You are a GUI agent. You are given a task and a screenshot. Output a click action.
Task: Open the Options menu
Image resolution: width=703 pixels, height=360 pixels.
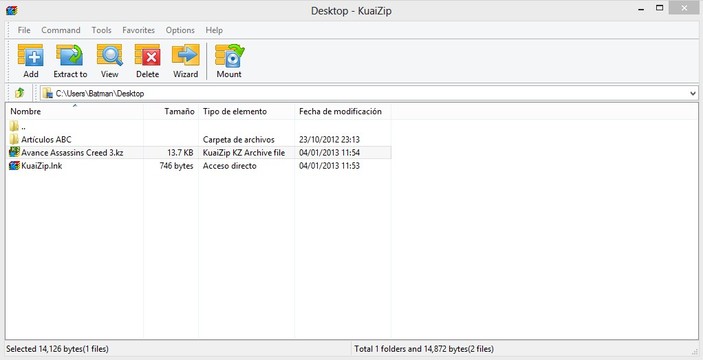(180, 30)
